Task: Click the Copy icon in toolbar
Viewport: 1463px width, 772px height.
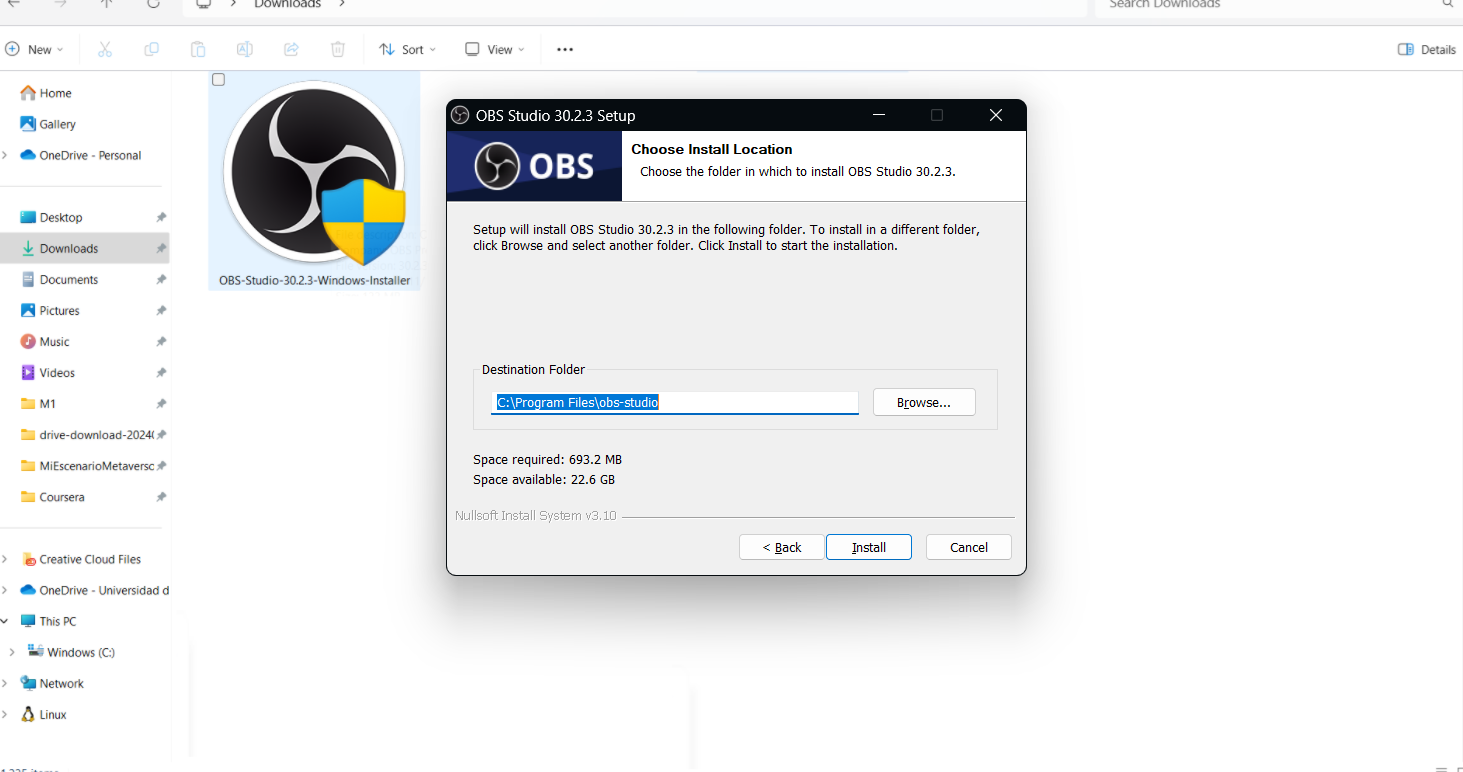Action: (x=151, y=49)
